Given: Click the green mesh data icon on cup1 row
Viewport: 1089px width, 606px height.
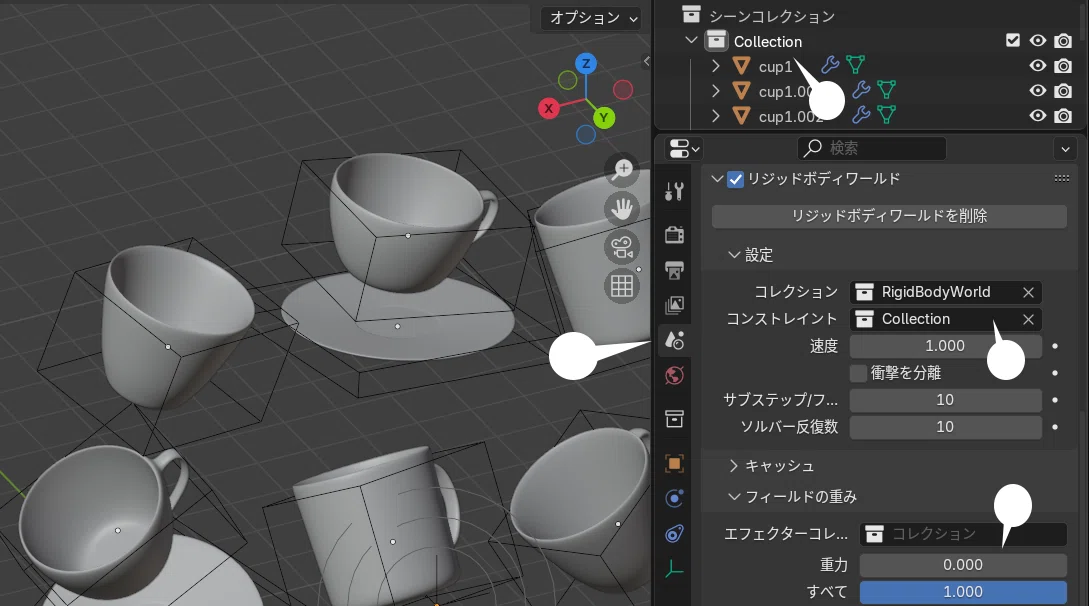Looking at the screenshot, I should tap(856, 65).
